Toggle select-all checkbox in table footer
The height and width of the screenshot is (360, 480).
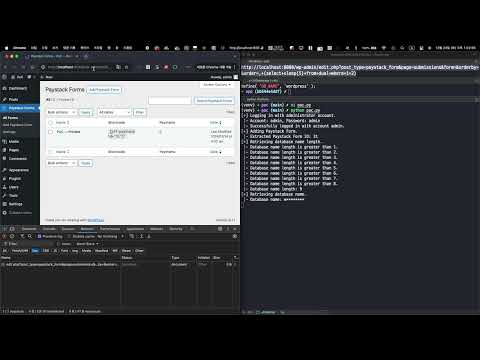51,152
